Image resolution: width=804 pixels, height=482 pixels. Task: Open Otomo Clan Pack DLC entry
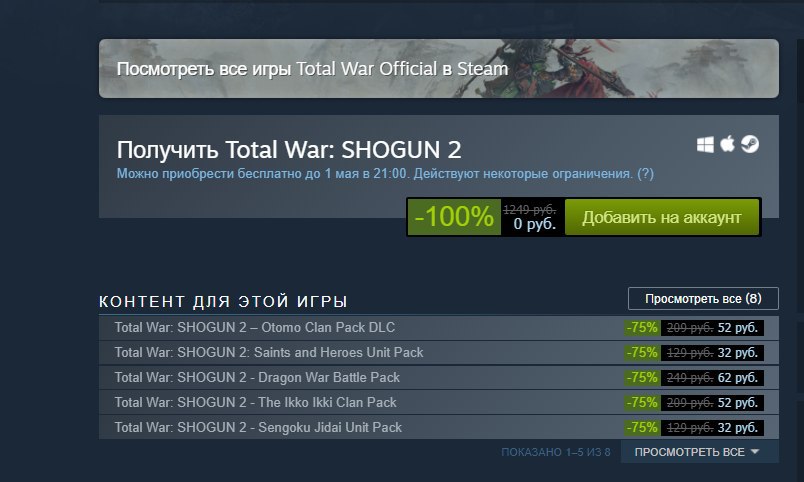[439, 328]
